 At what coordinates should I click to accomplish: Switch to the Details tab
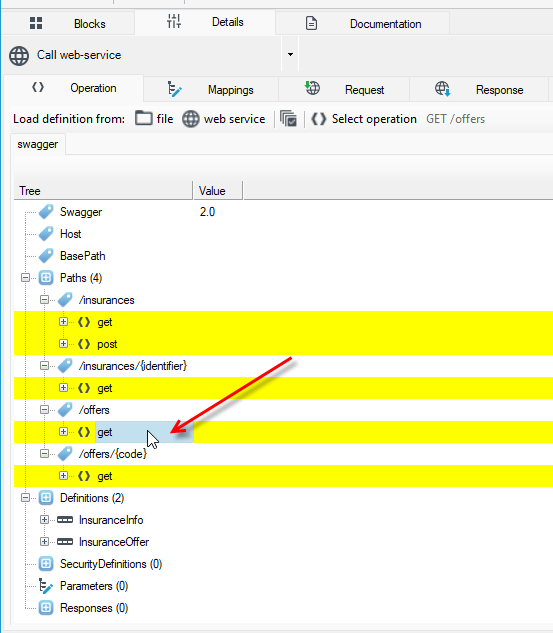pos(205,22)
